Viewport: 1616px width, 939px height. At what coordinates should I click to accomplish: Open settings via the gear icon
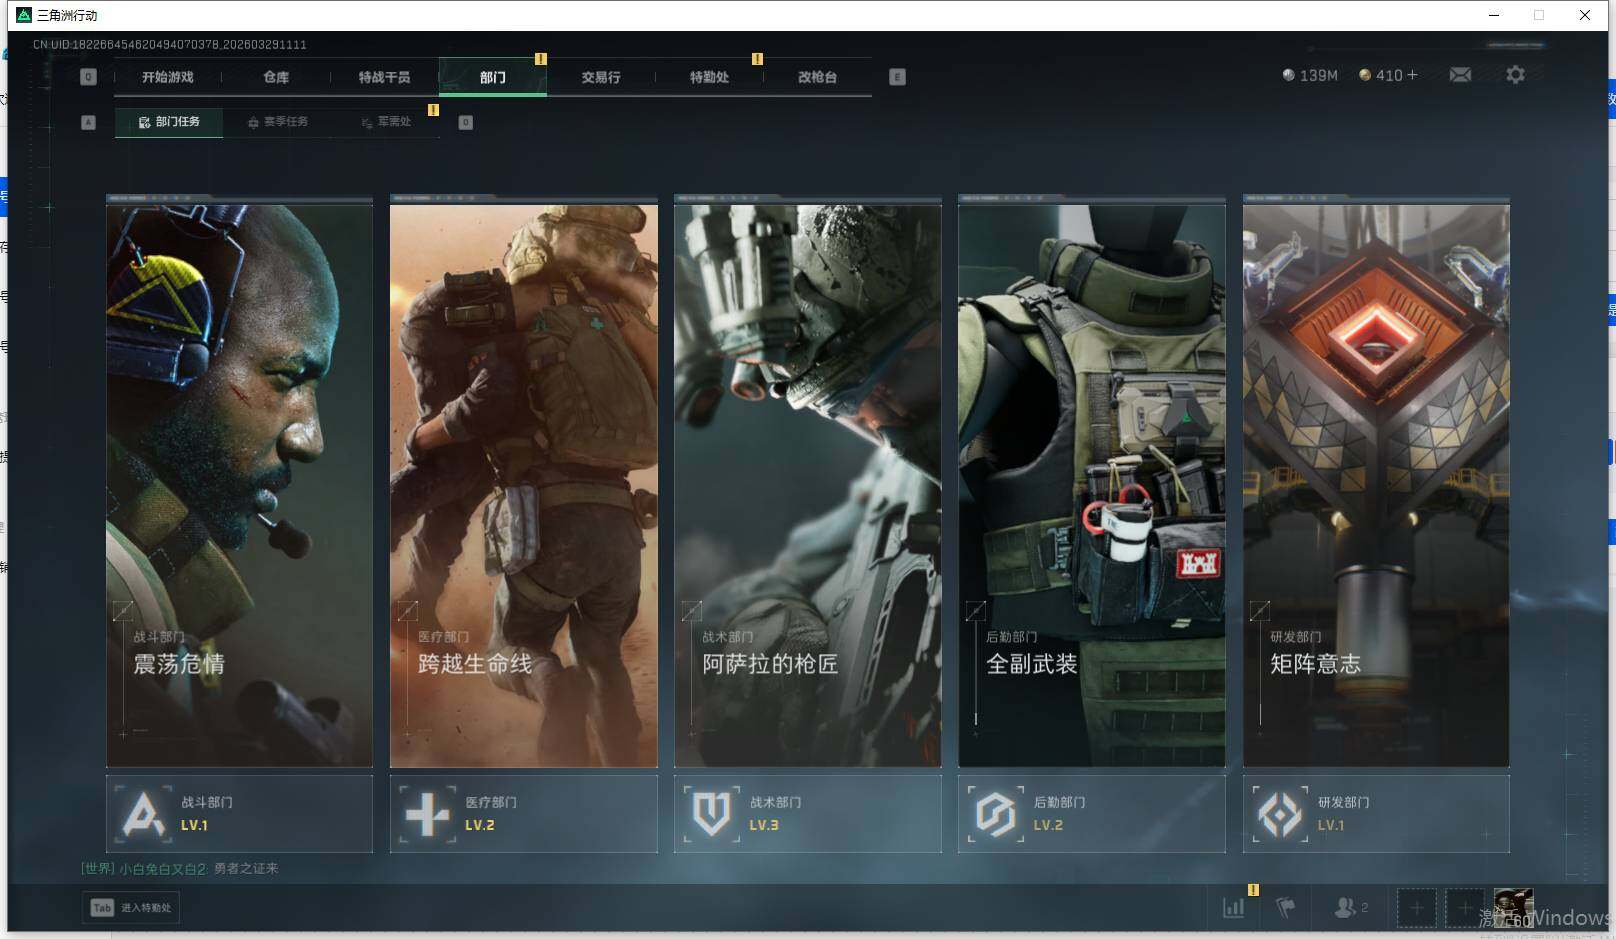click(1515, 75)
